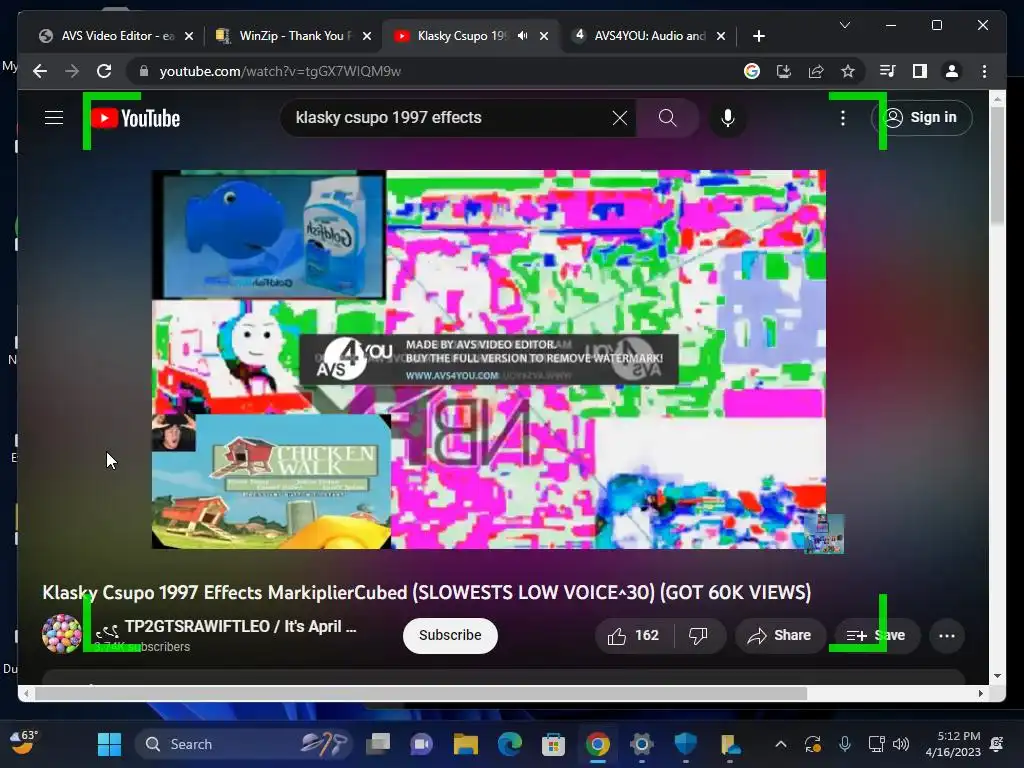Open clock and date 5:12 PM
This screenshot has width=1024, height=768.
click(x=953, y=744)
